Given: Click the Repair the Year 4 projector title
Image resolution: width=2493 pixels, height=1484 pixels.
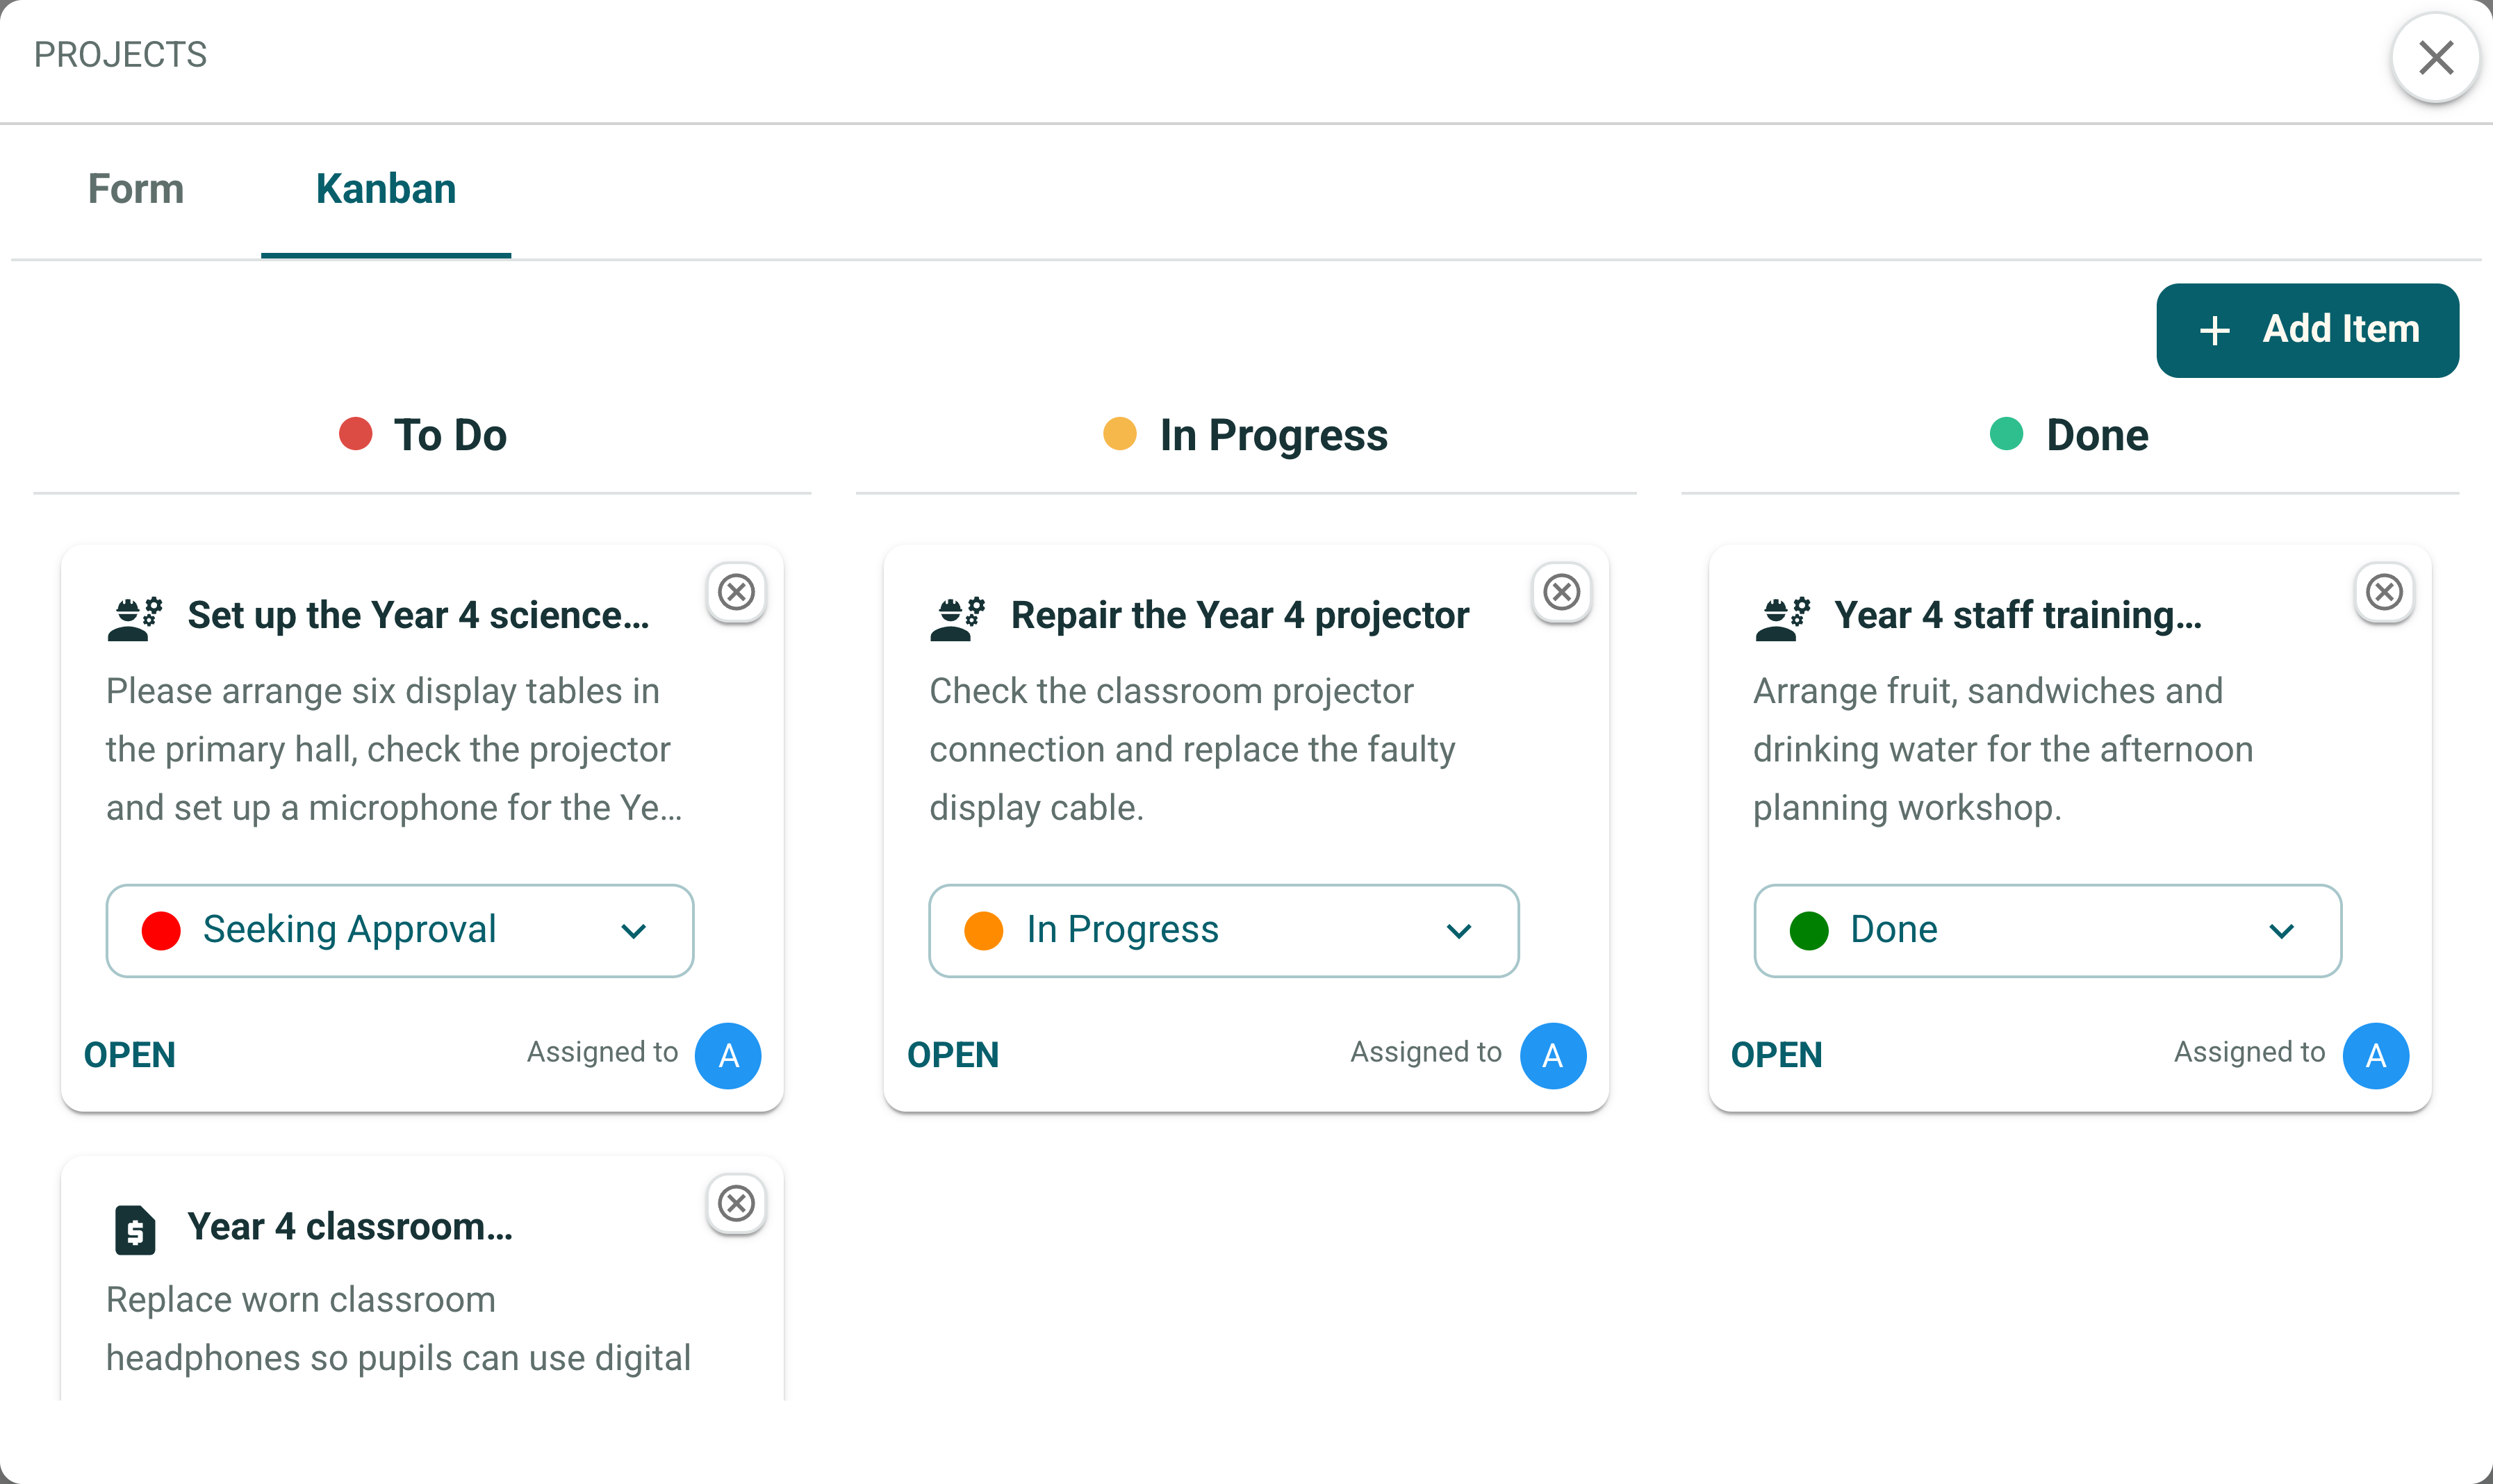Looking at the screenshot, I should coord(1240,615).
